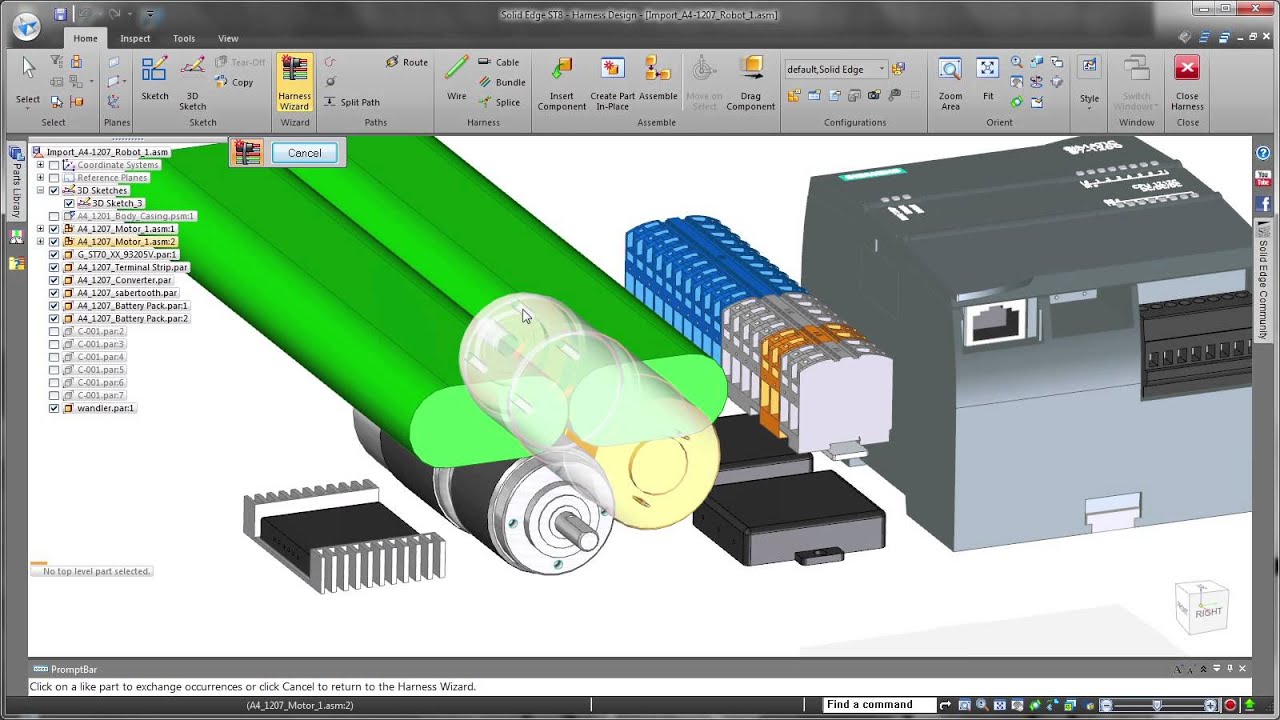Select the Split Path command

pyautogui.click(x=351, y=102)
